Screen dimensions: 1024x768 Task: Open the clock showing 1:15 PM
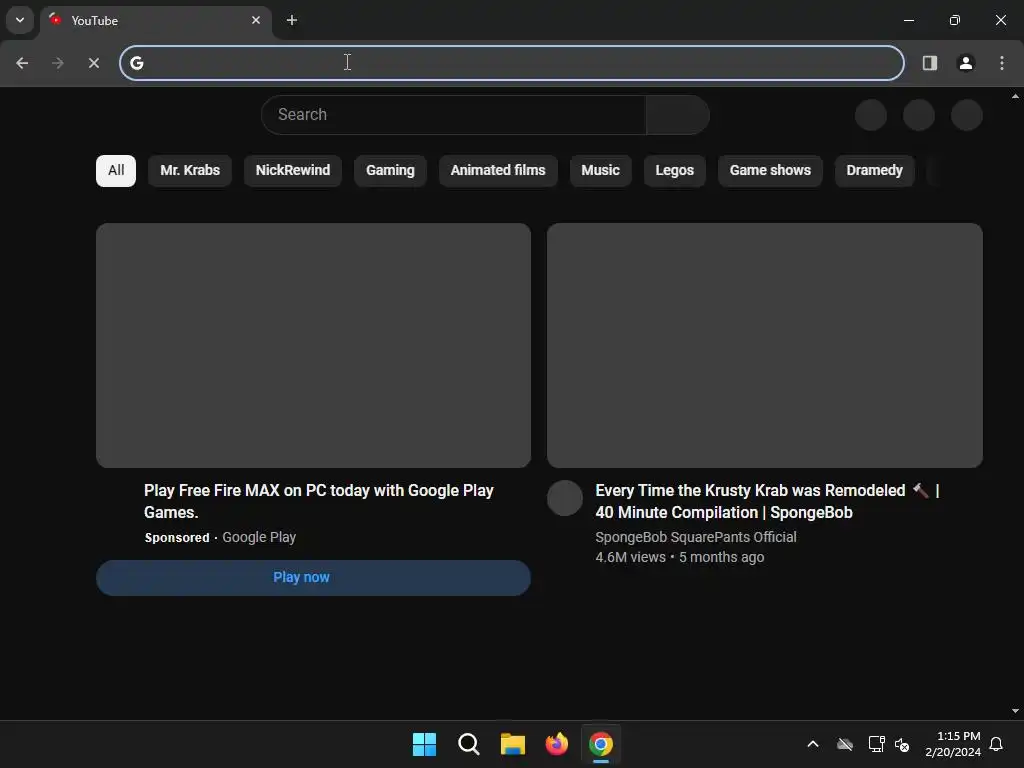953,744
